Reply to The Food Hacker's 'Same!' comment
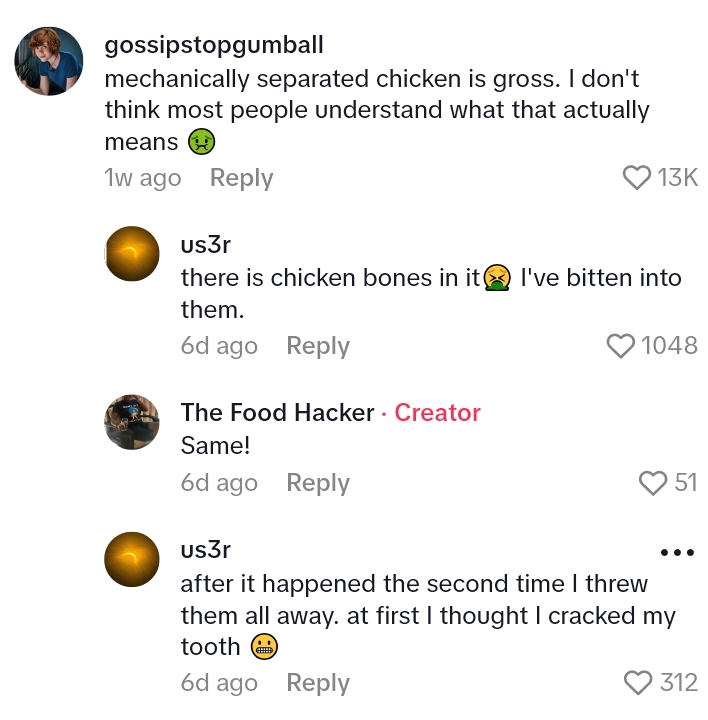 [317, 484]
